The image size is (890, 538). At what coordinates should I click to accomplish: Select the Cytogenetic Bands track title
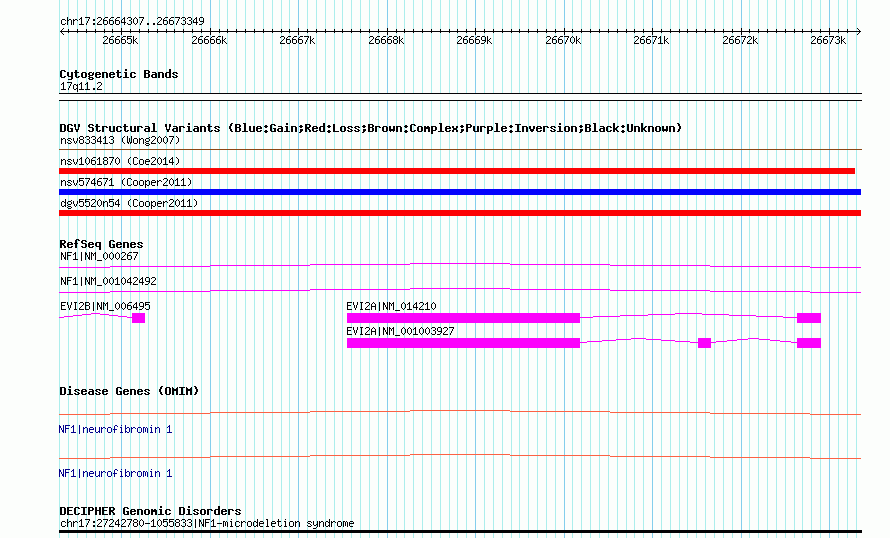(119, 74)
